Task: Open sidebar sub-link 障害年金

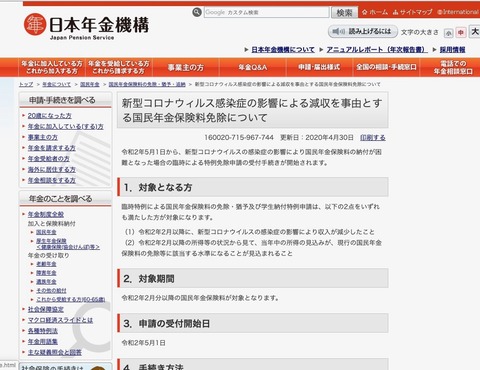Action: tap(46, 273)
